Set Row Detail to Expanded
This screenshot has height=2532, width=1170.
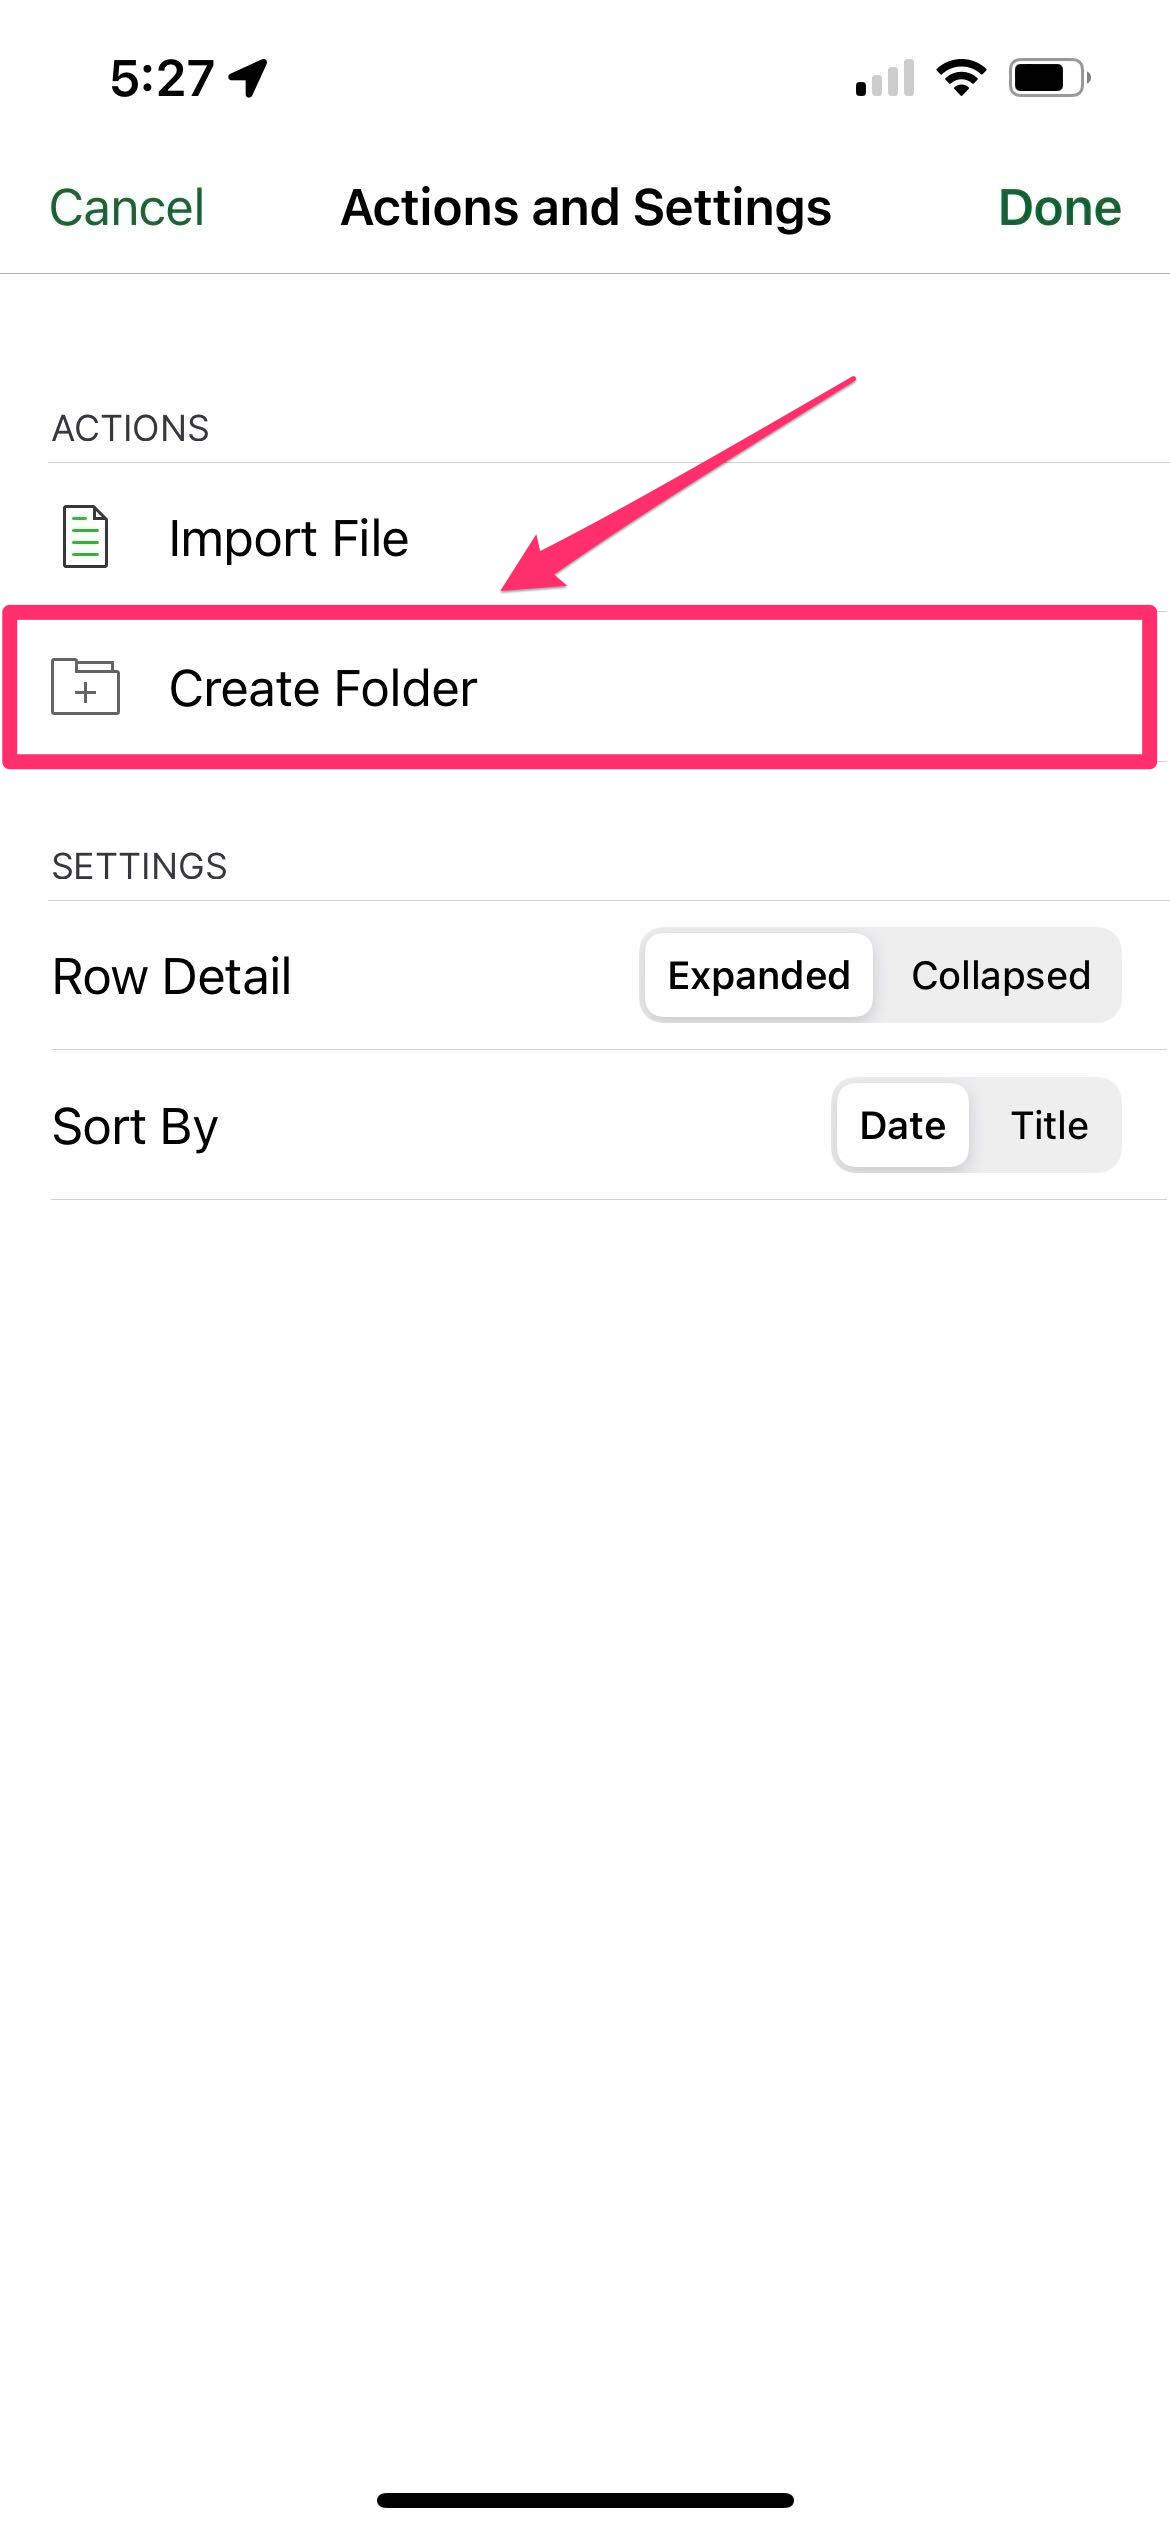click(759, 975)
